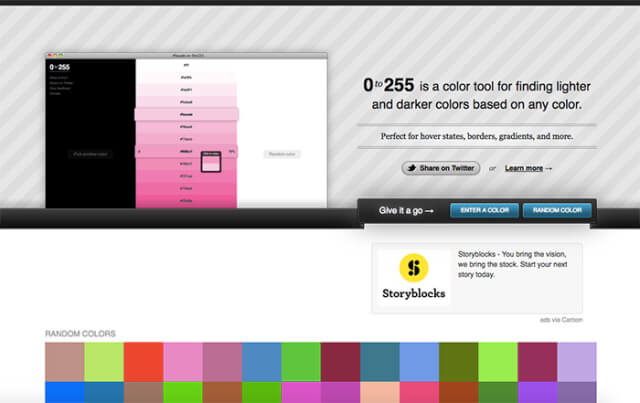Screen dimensions: 640x403
Task: Choose the raspberry swatch beside lavender
Action: [538, 362]
